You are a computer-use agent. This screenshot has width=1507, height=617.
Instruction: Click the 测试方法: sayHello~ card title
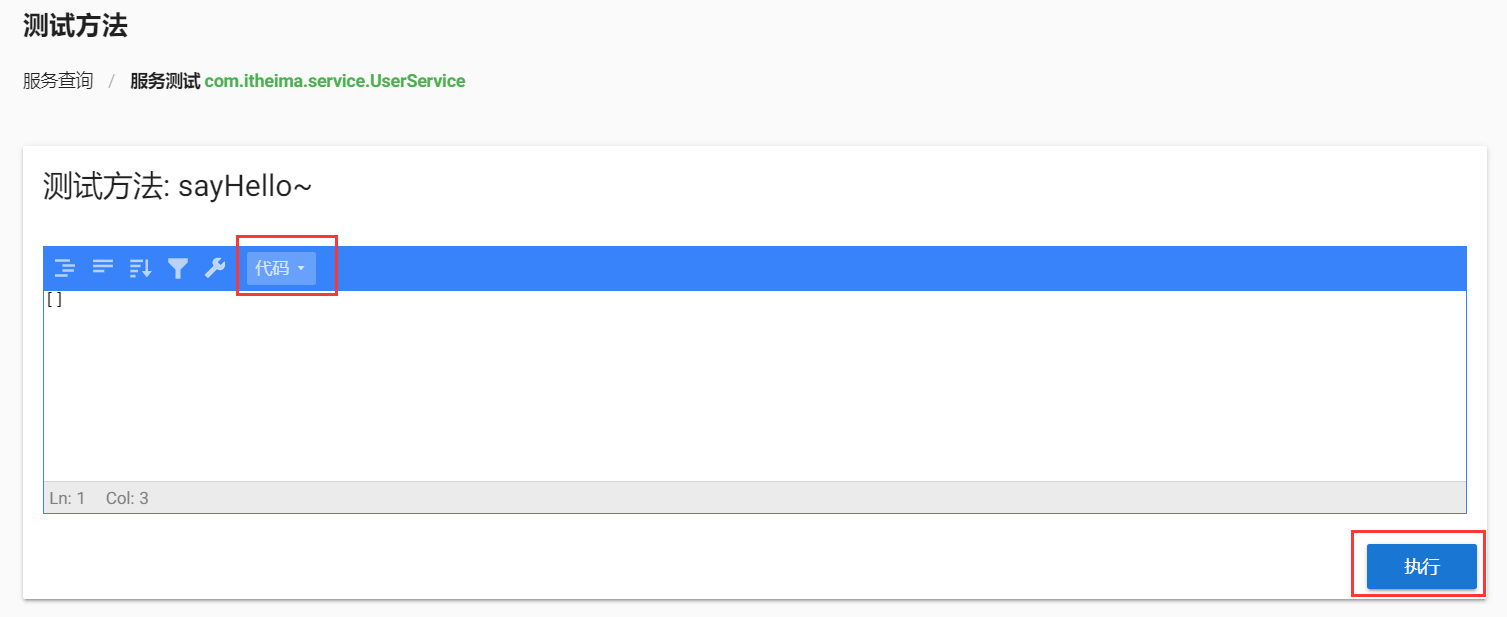[x=178, y=187]
